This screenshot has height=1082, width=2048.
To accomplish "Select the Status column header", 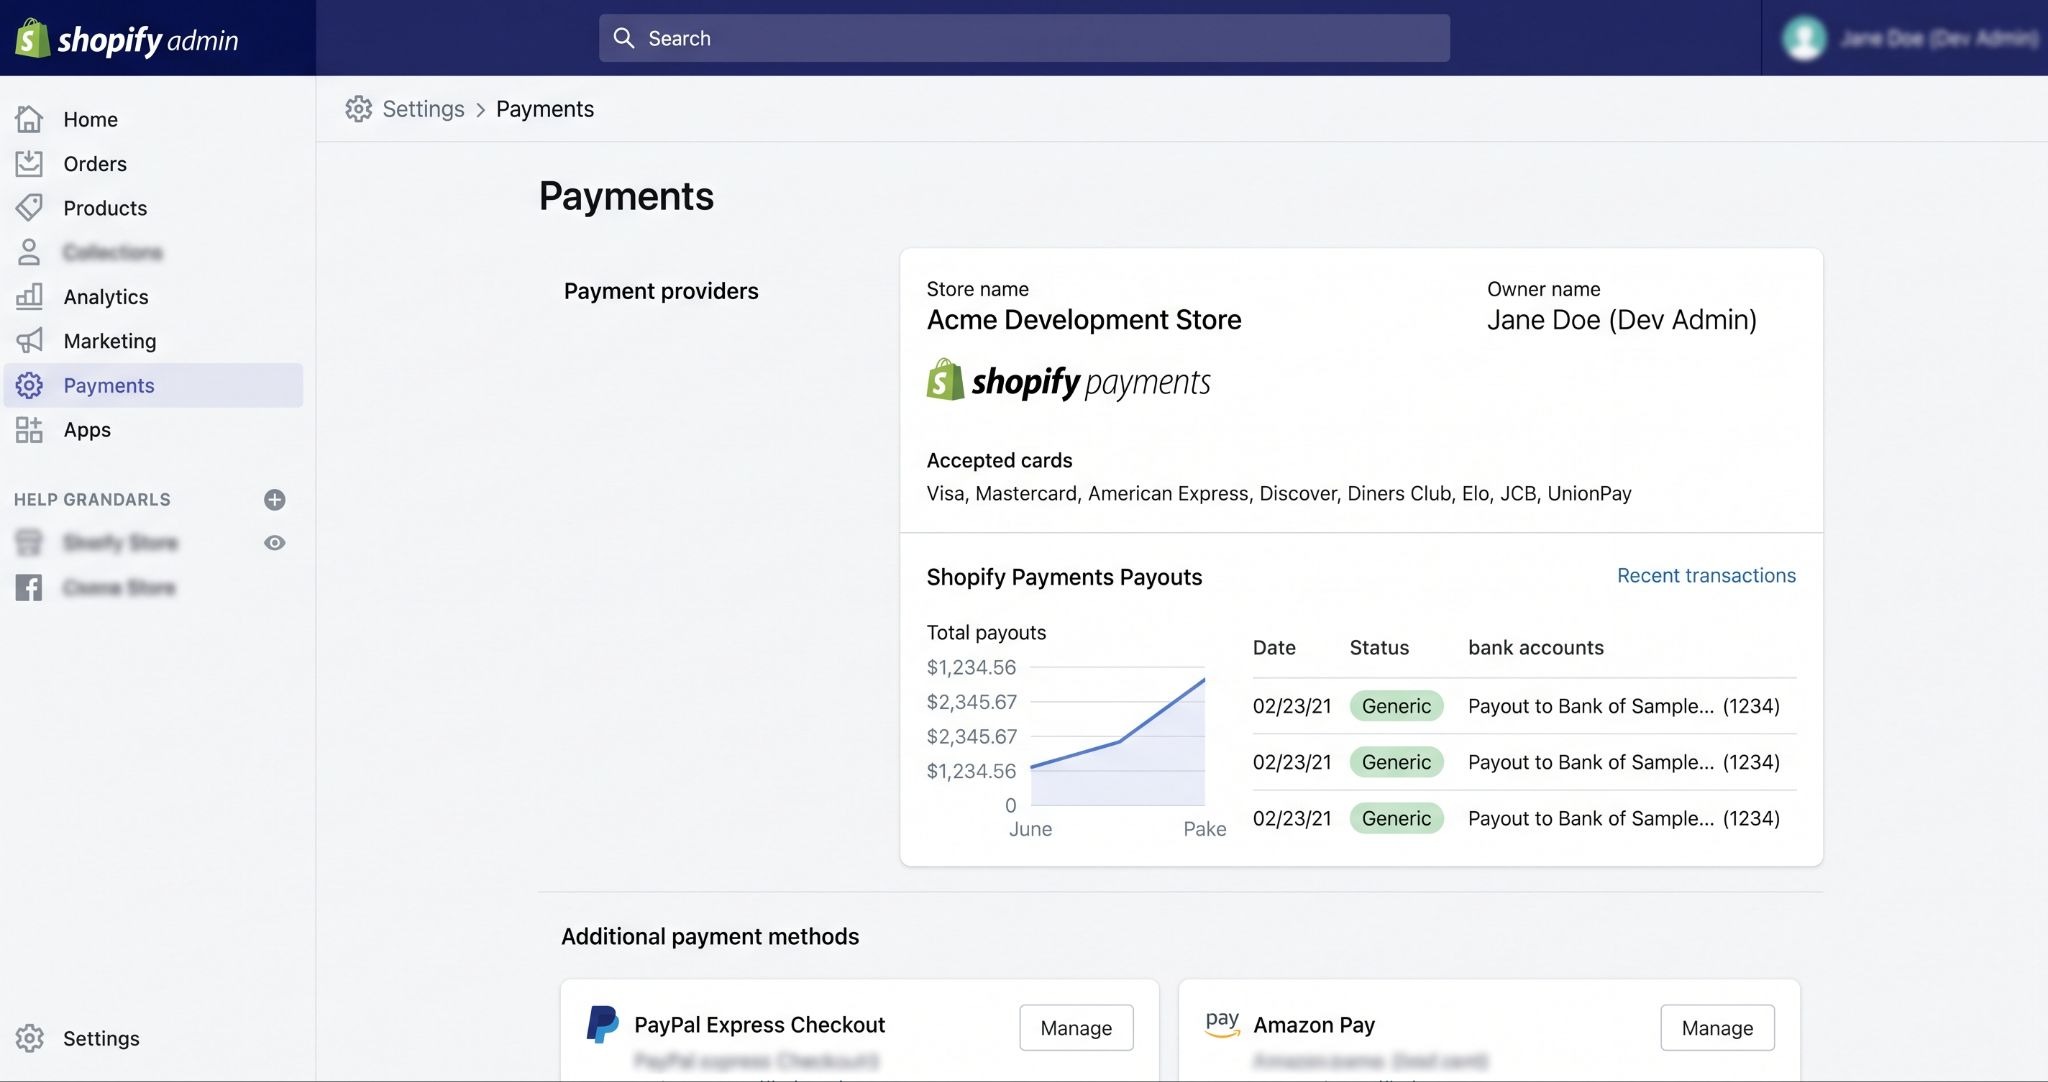I will (1379, 647).
